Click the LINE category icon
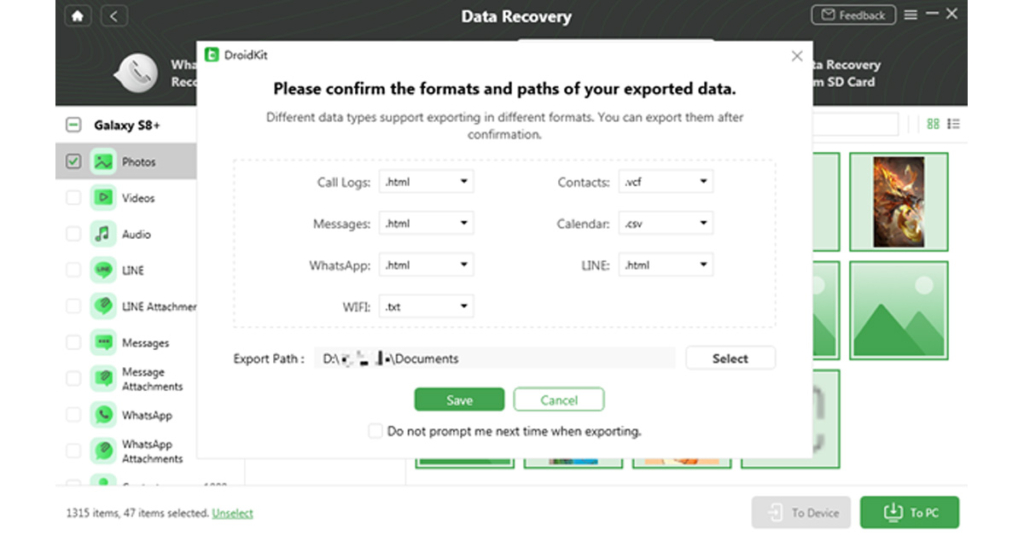Viewport: 1024px width, 536px height. pyautogui.click(x=103, y=270)
